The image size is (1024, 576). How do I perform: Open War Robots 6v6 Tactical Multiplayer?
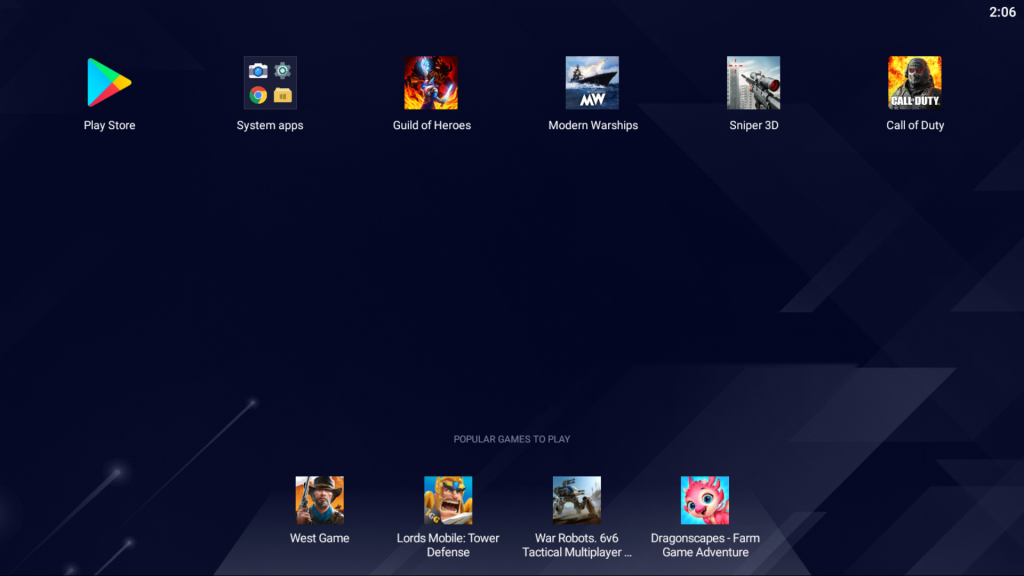click(577, 500)
